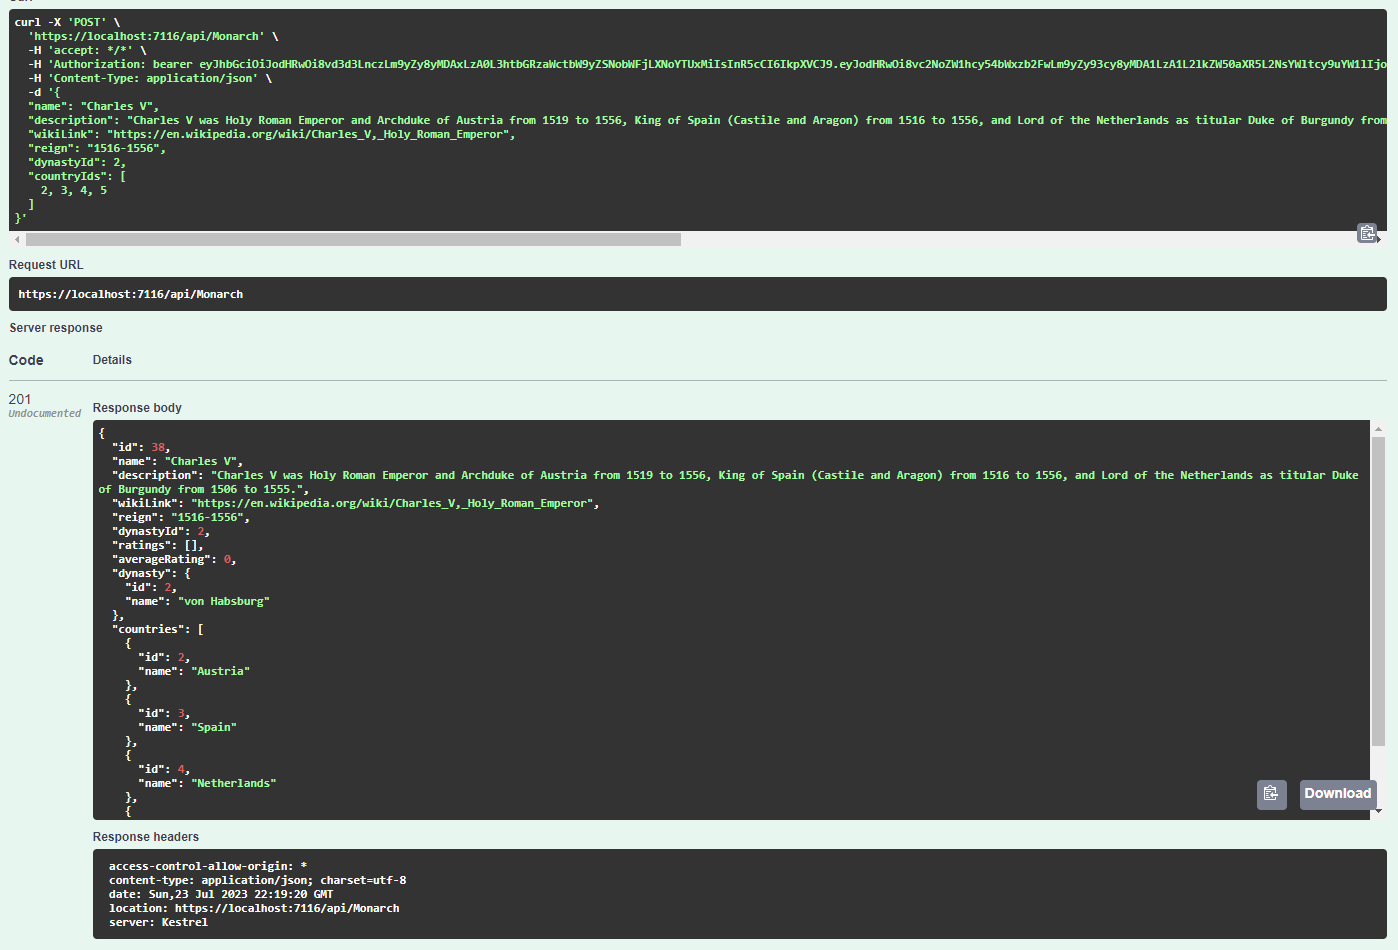
Task: Click the Code column header
Action: 24,359
